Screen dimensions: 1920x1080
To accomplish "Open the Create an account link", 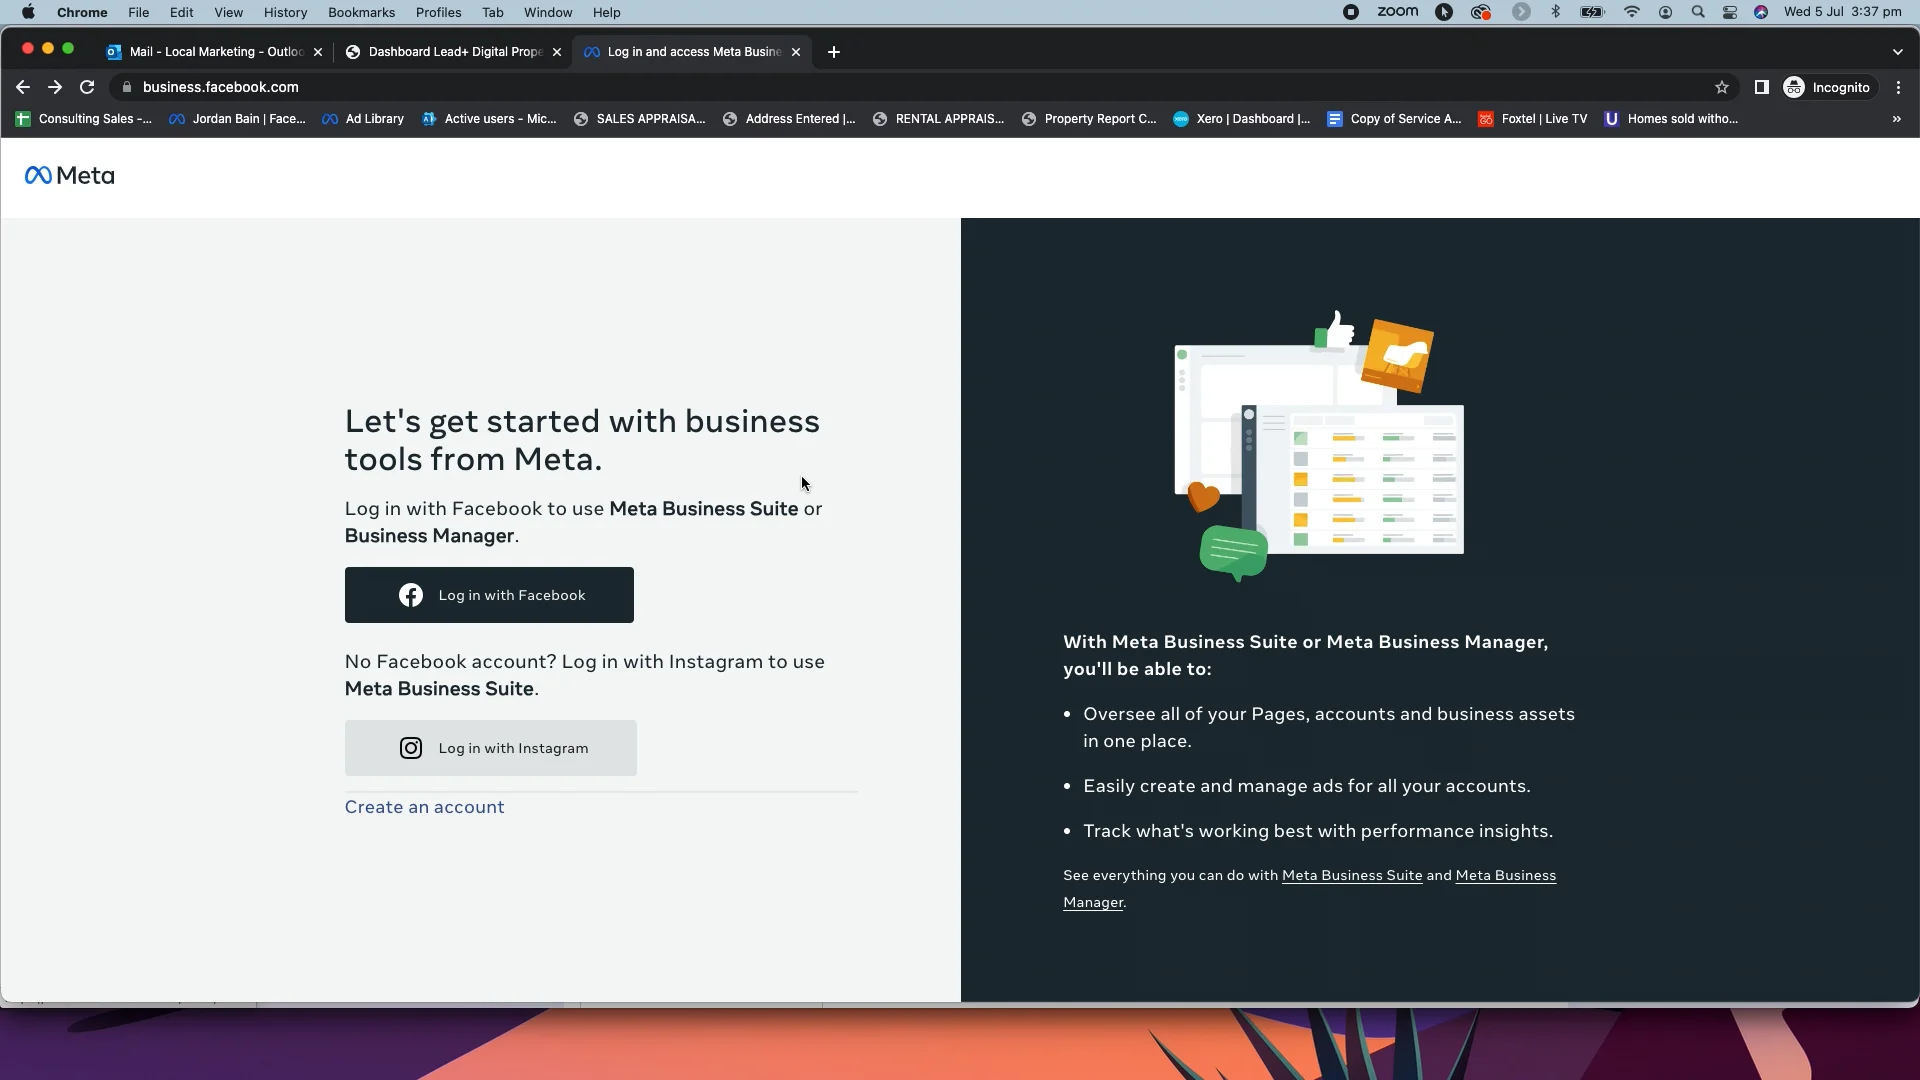I will click(x=424, y=807).
